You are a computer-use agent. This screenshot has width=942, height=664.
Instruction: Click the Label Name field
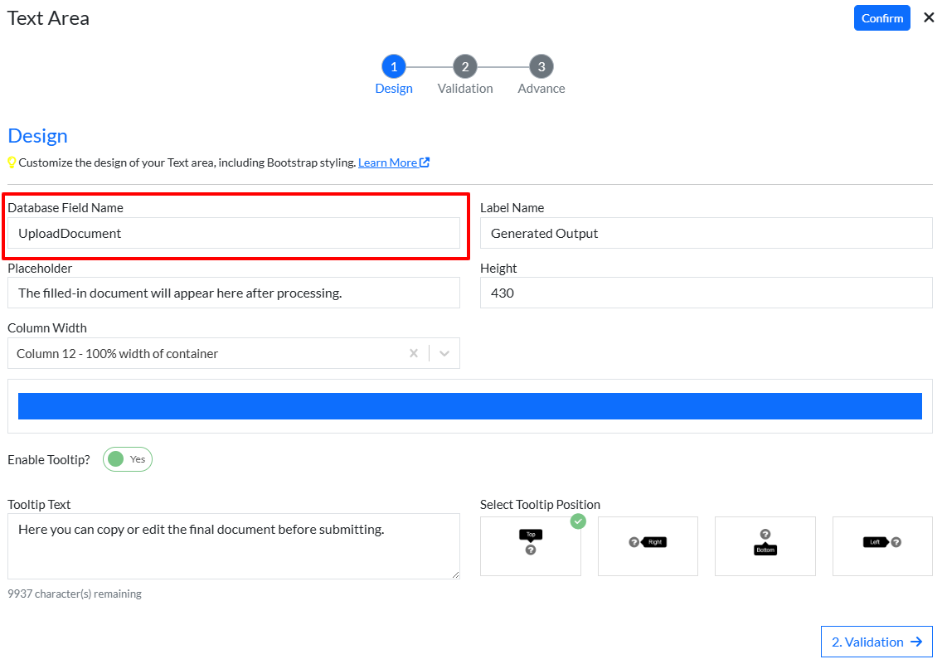(705, 234)
